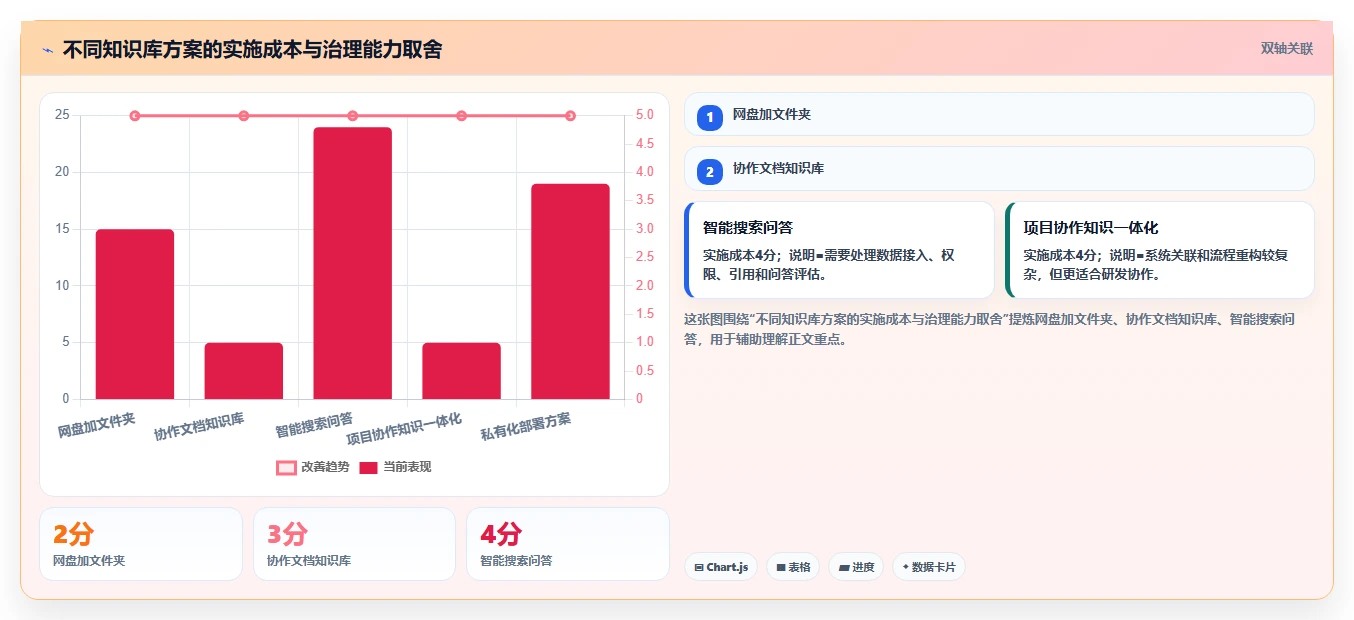Screen dimensions: 1354x620
Task: Click the number 2 badge for 协作文档知识库
Action: point(710,172)
